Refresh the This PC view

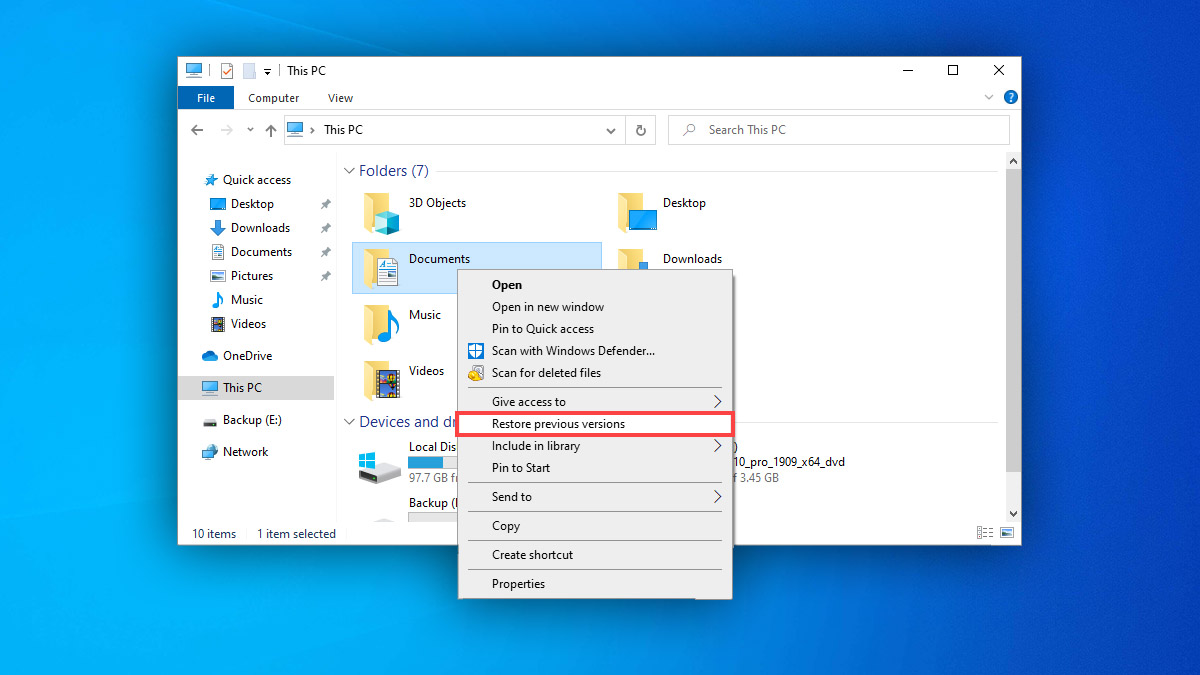pos(641,130)
